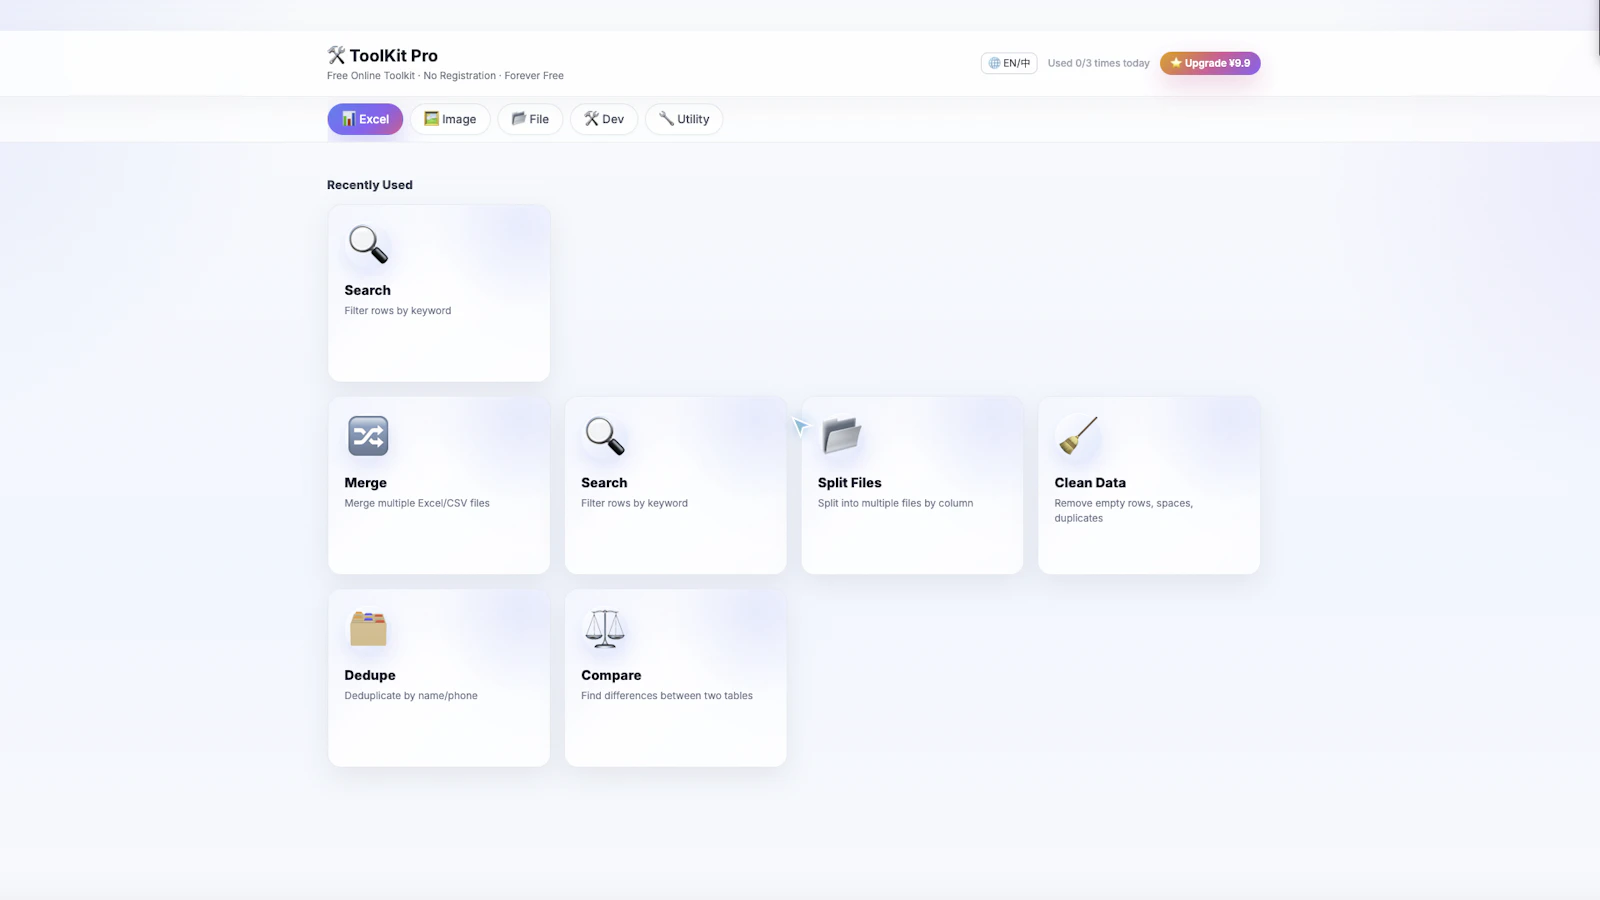Viewport: 1600px width, 900px height.
Task: Click 'Merge multiple Excel/CSV files' description
Action: click(x=417, y=503)
